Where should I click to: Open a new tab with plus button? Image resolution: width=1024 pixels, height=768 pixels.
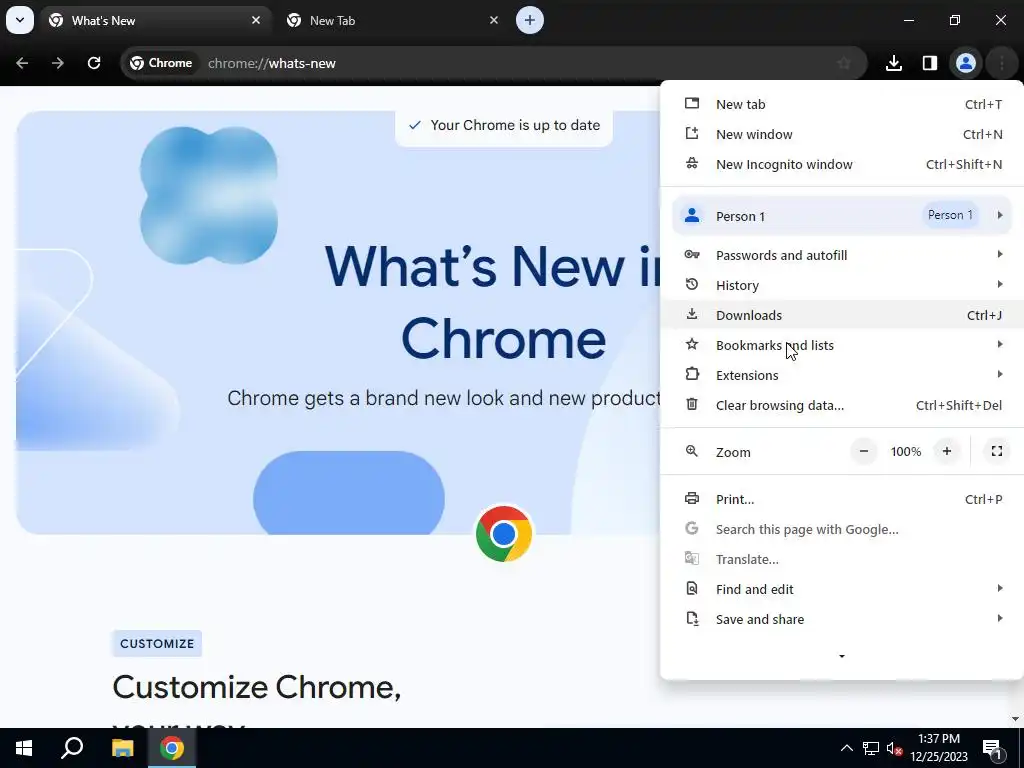click(x=530, y=20)
